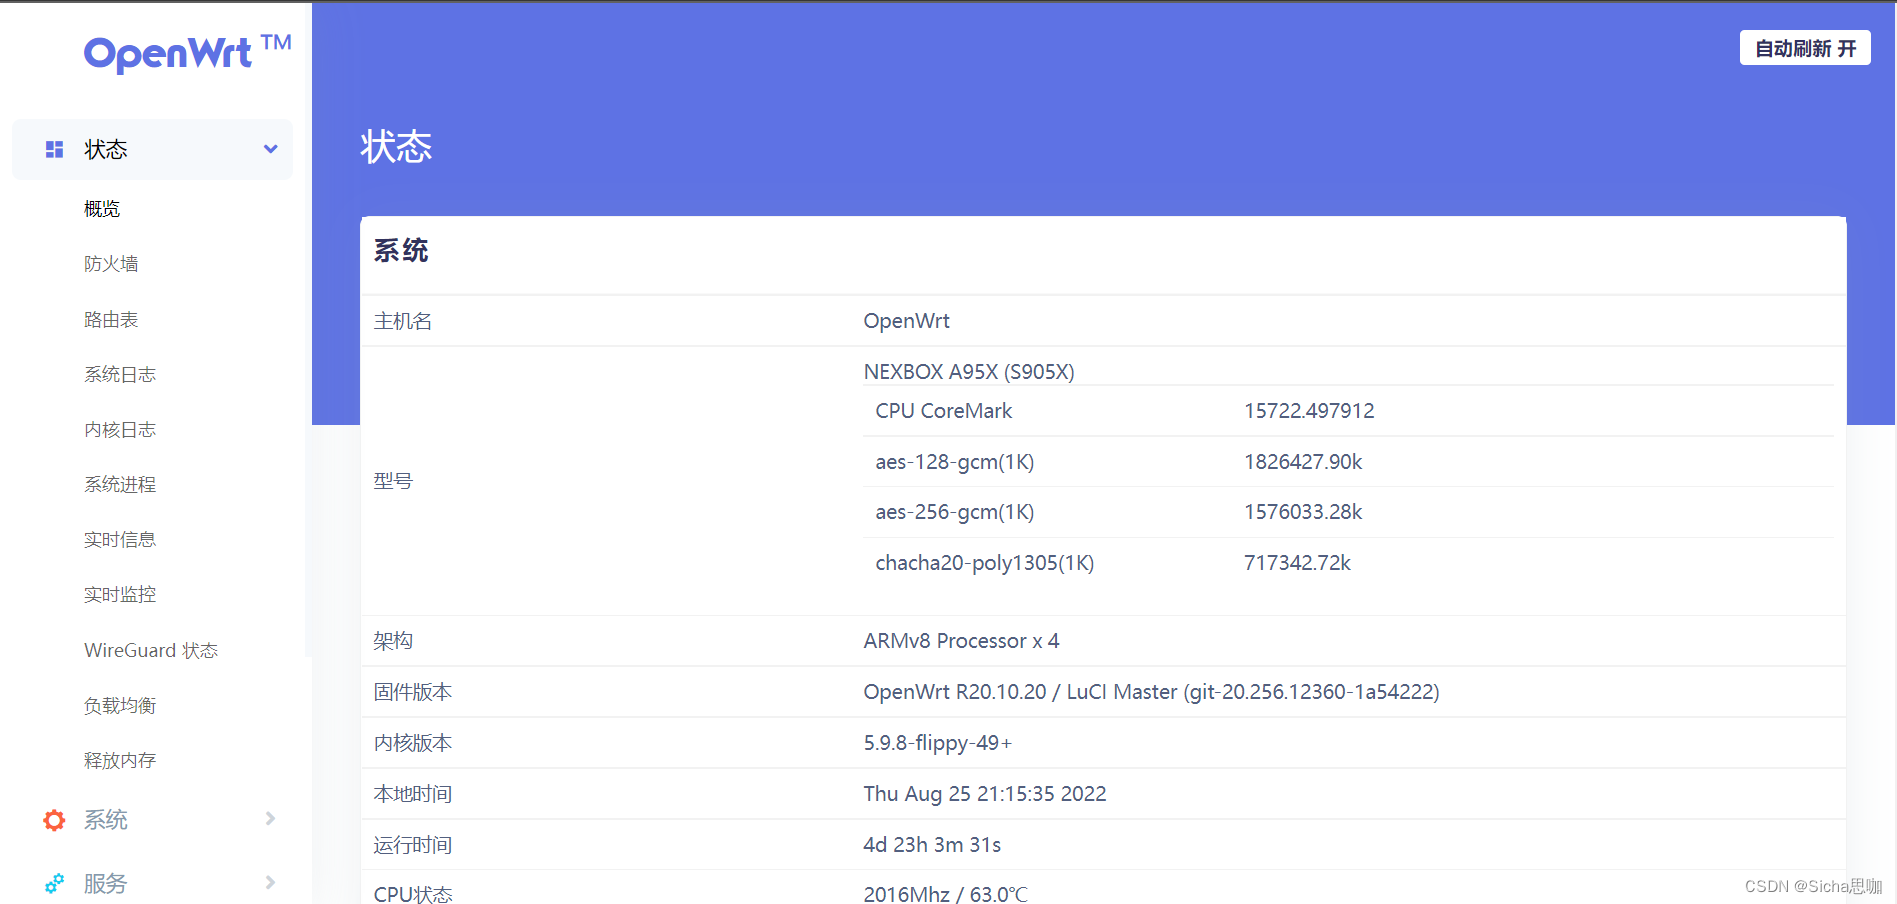Click uptime value 4d 23h 3m 31s
The height and width of the screenshot is (904, 1897).
point(932,845)
